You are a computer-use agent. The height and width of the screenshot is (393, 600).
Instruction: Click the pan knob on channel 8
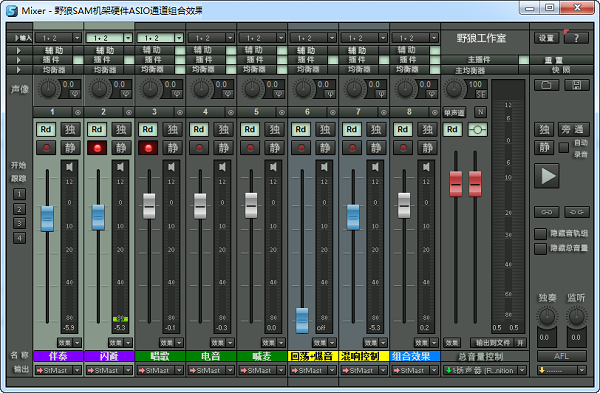pyautogui.click(x=405, y=89)
